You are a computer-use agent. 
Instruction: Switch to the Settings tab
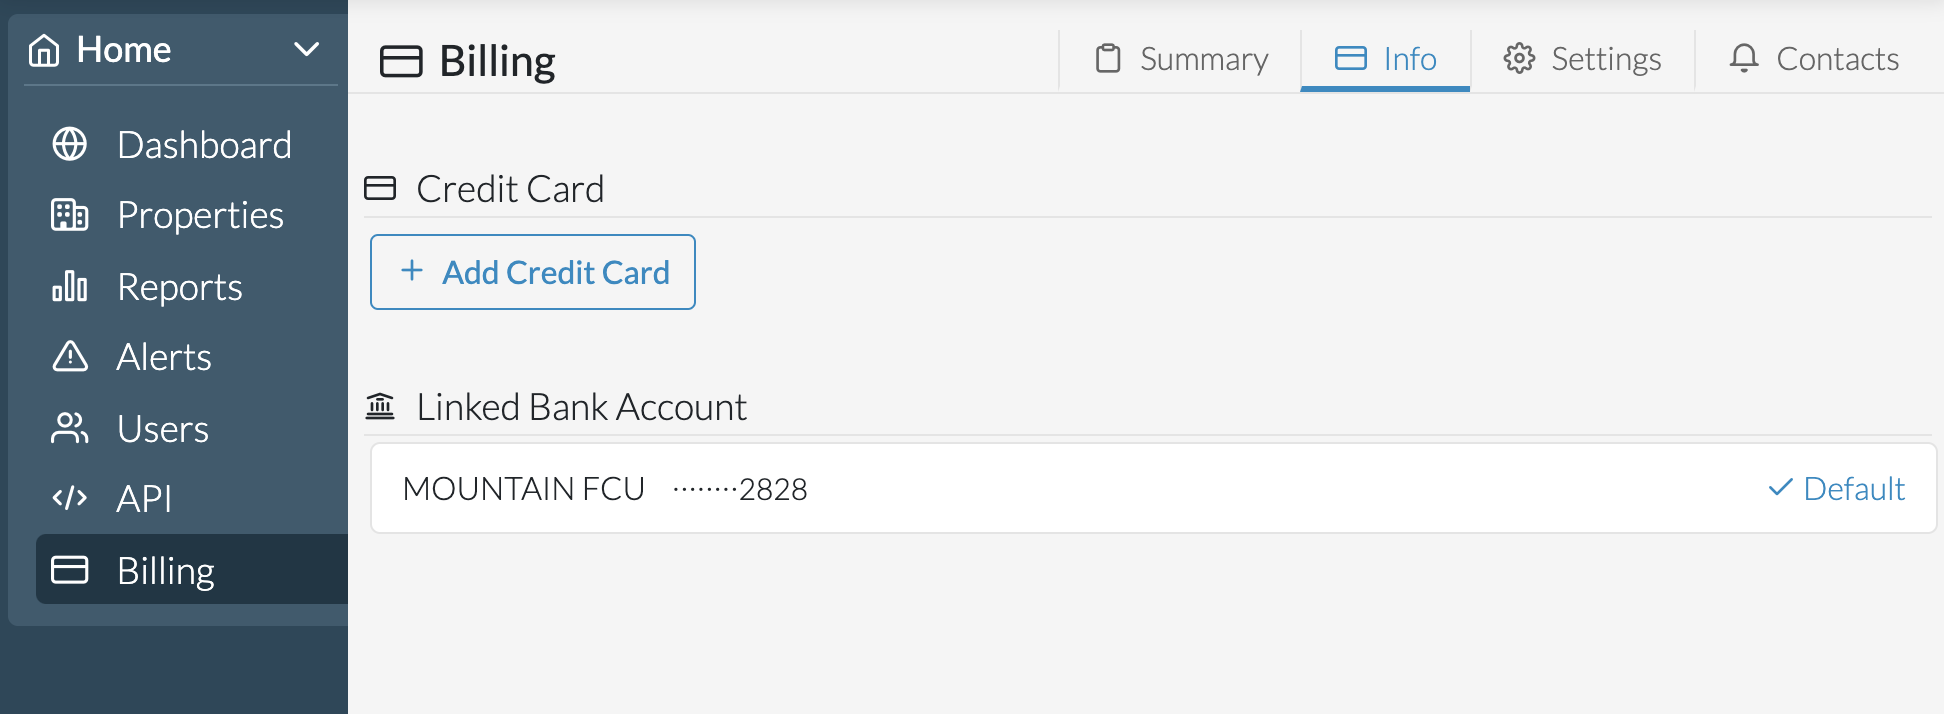(x=1582, y=58)
